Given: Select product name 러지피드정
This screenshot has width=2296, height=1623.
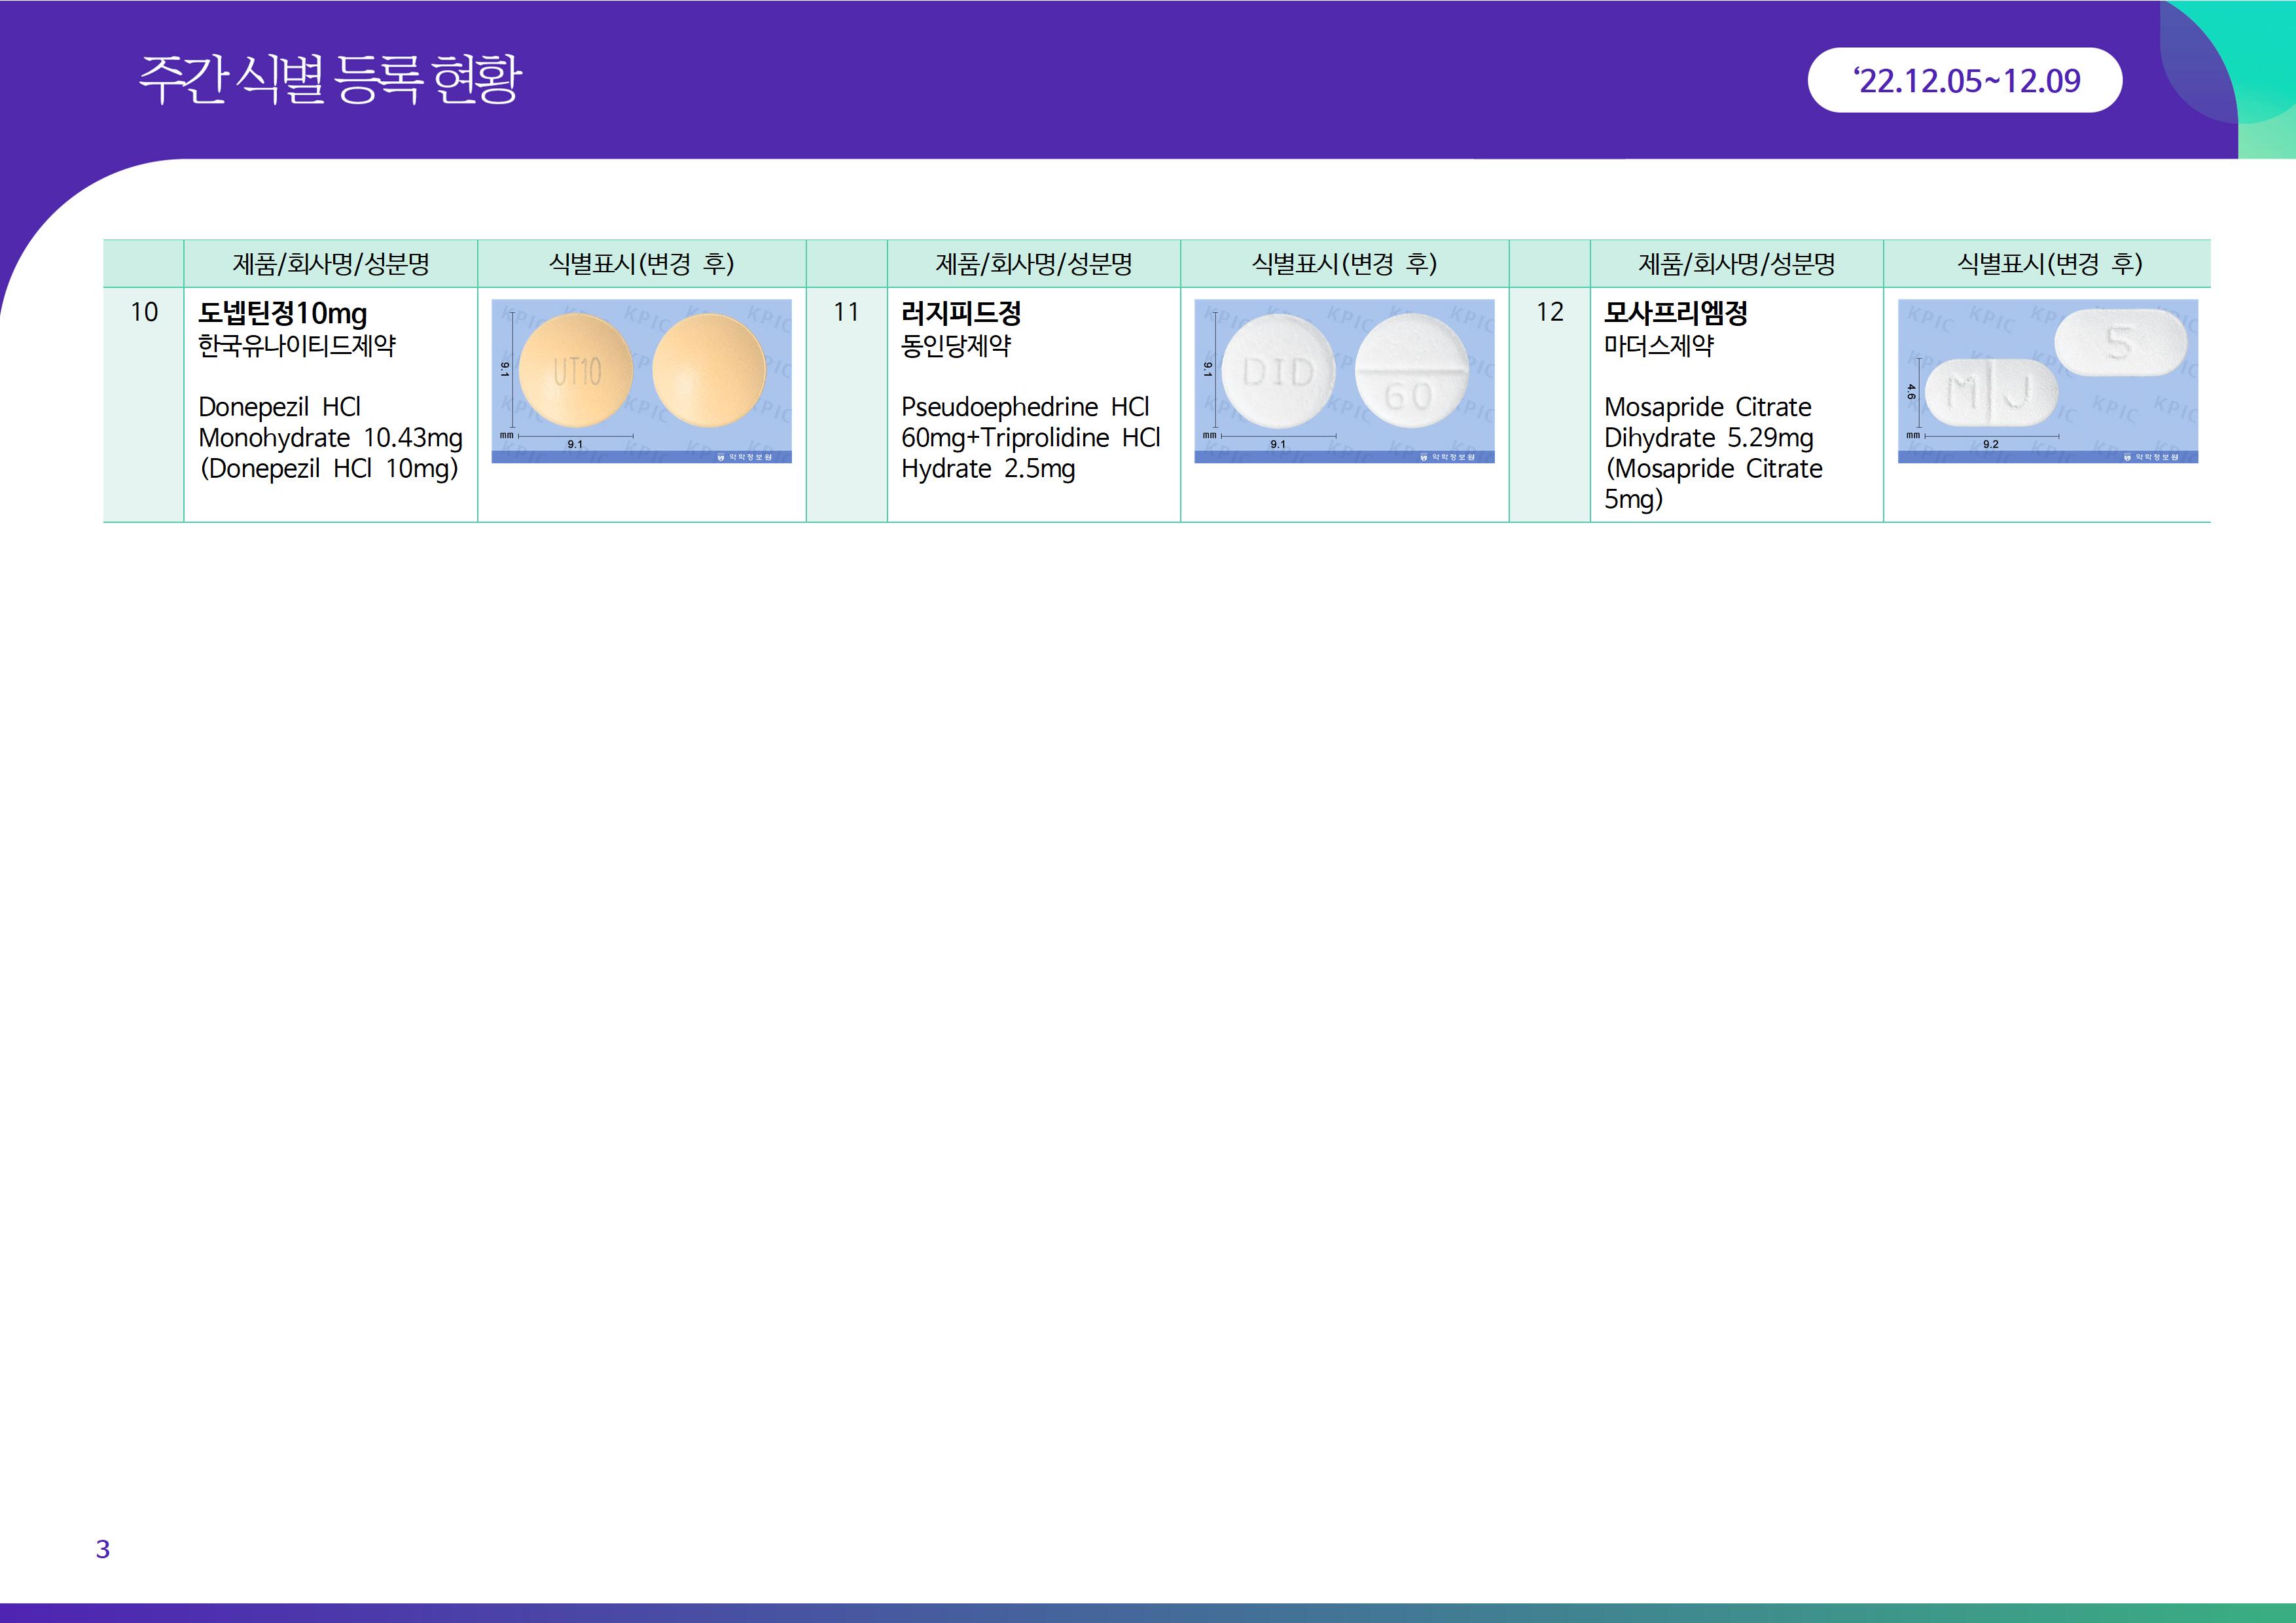Looking at the screenshot, I should 961,313.
